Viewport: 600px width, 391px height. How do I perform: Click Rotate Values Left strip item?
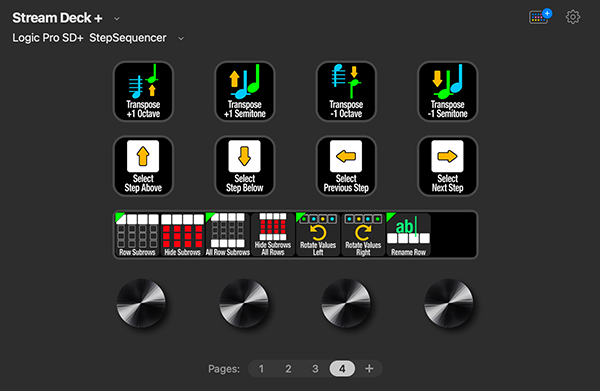point(318,235)
